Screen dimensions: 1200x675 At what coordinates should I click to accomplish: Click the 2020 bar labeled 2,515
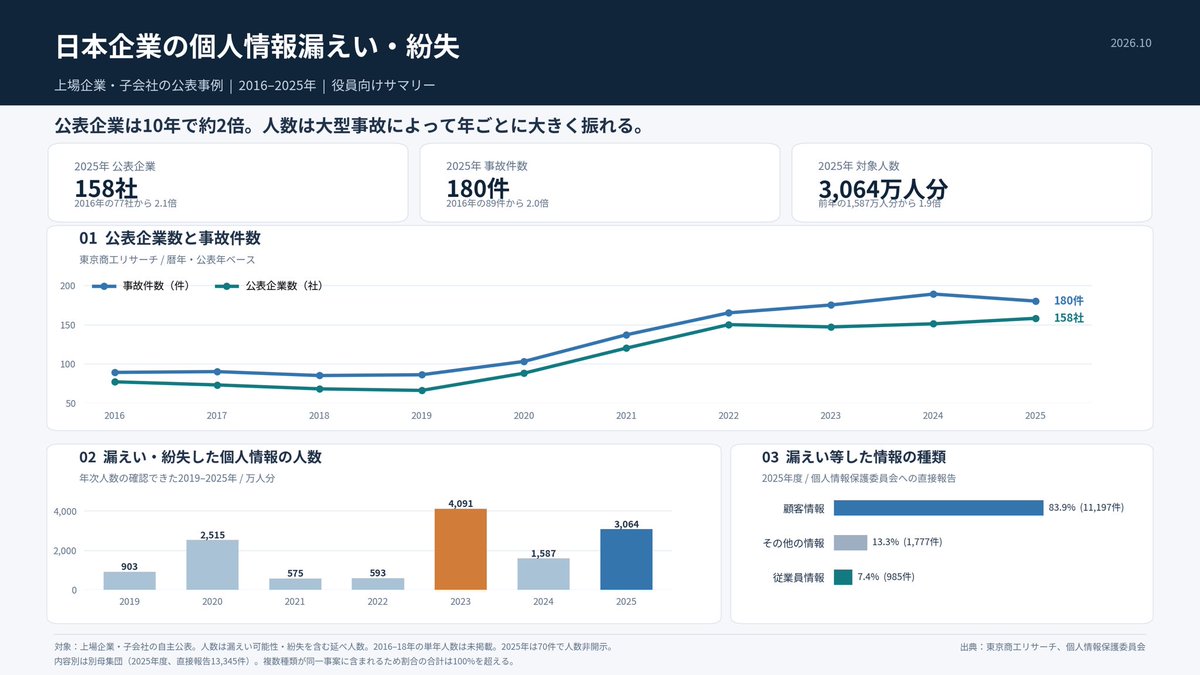tap(212, 565)
